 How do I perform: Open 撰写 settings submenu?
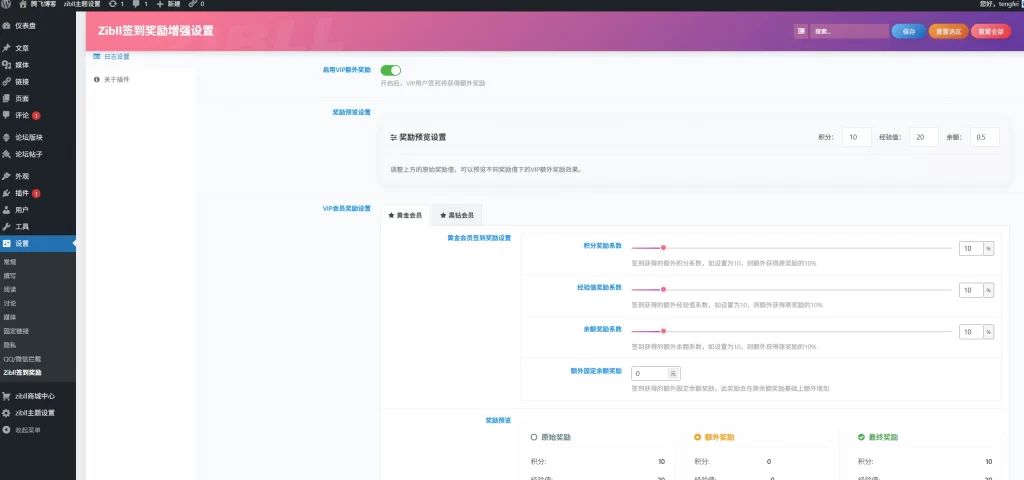(10, 276)
